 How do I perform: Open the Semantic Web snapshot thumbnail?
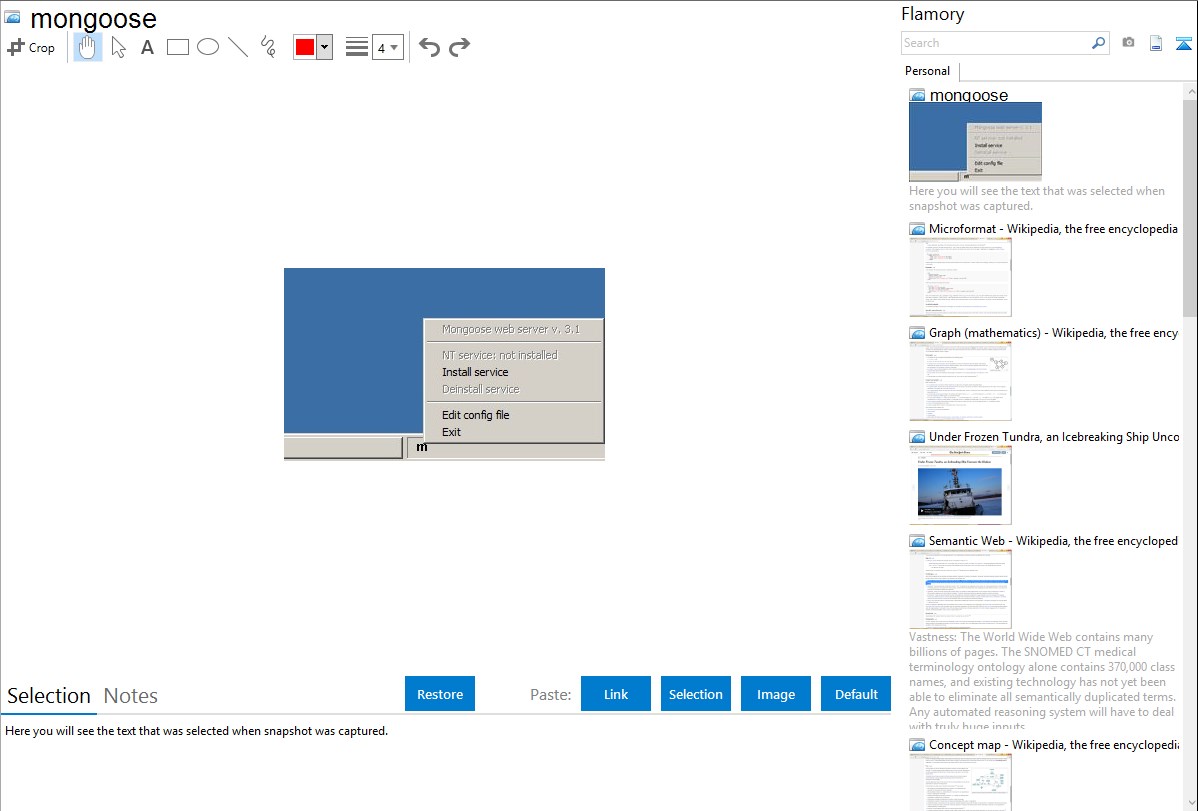[960, 589]
